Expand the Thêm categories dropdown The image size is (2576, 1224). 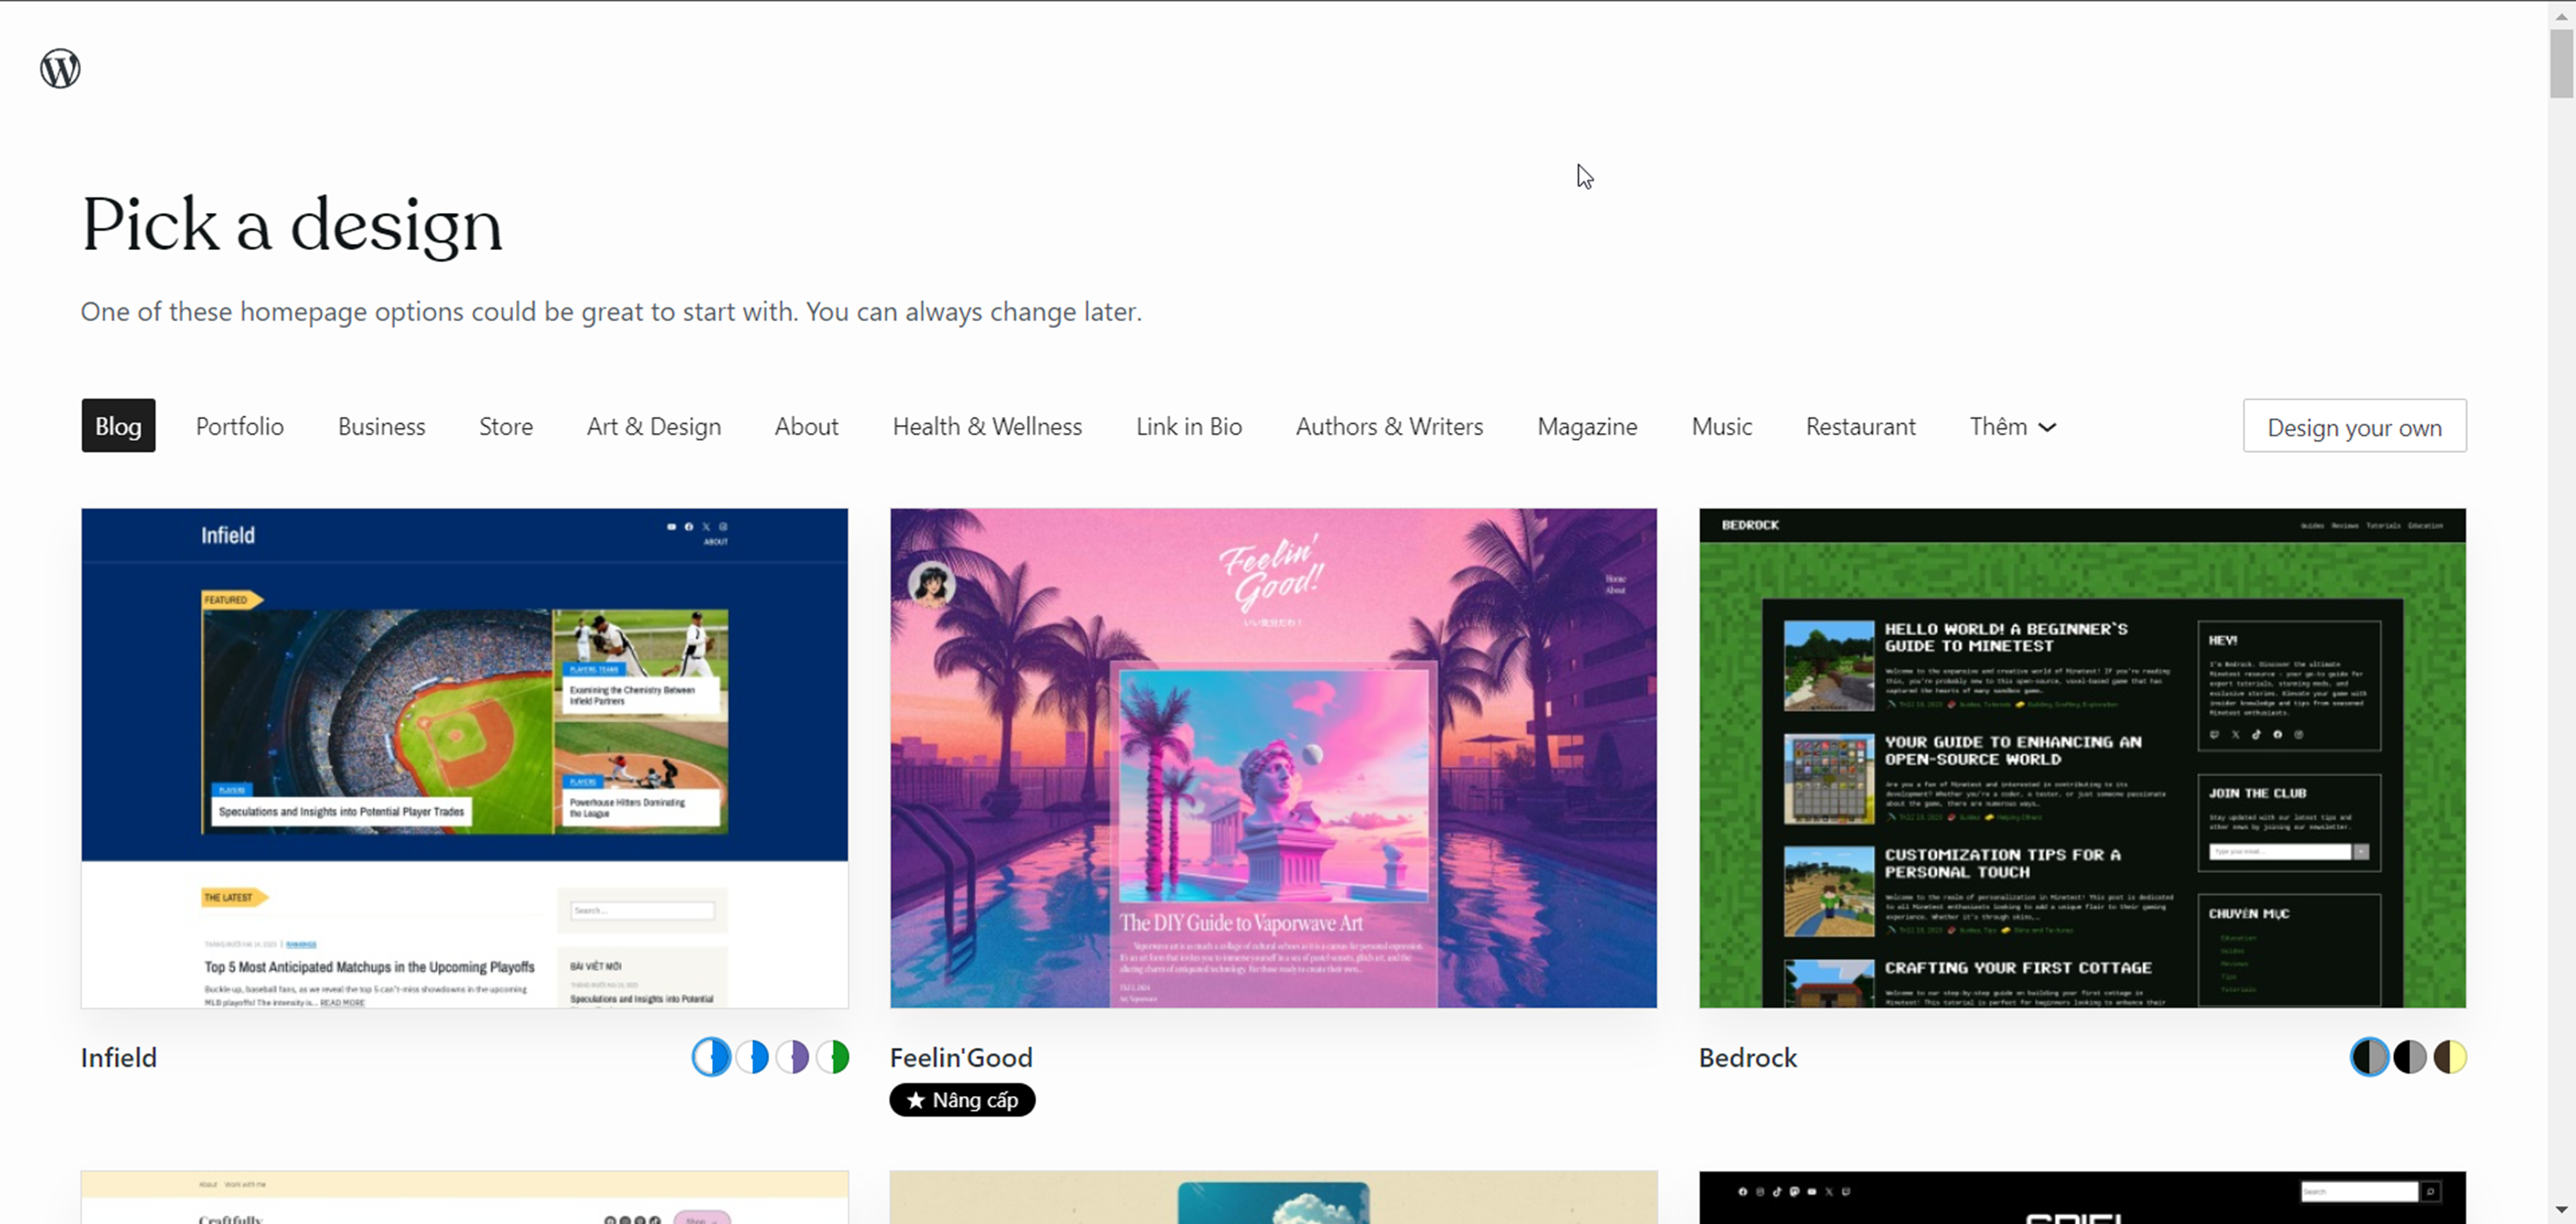(x=2012, y=426)
